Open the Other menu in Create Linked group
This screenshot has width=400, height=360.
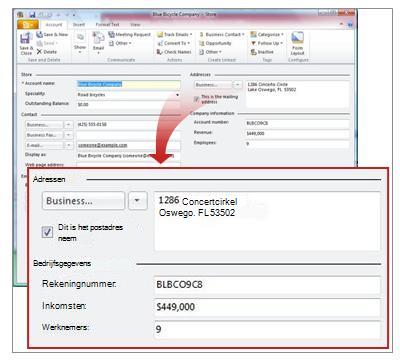point(210,52)
